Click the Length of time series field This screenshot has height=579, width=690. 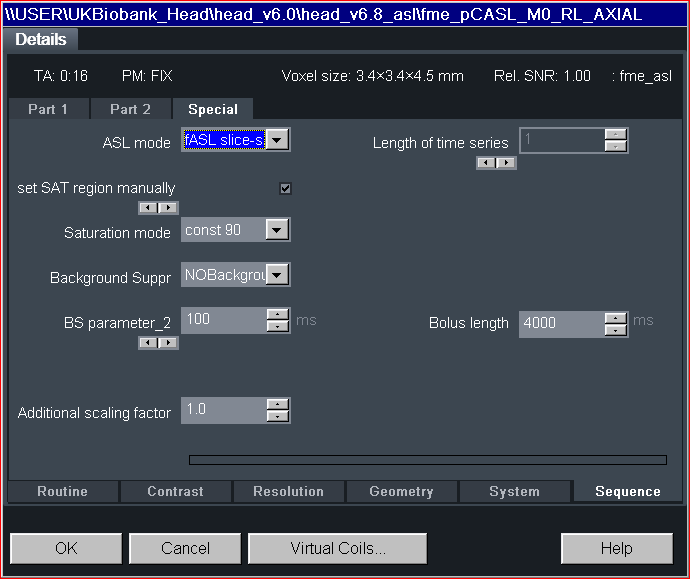[562, 140]
